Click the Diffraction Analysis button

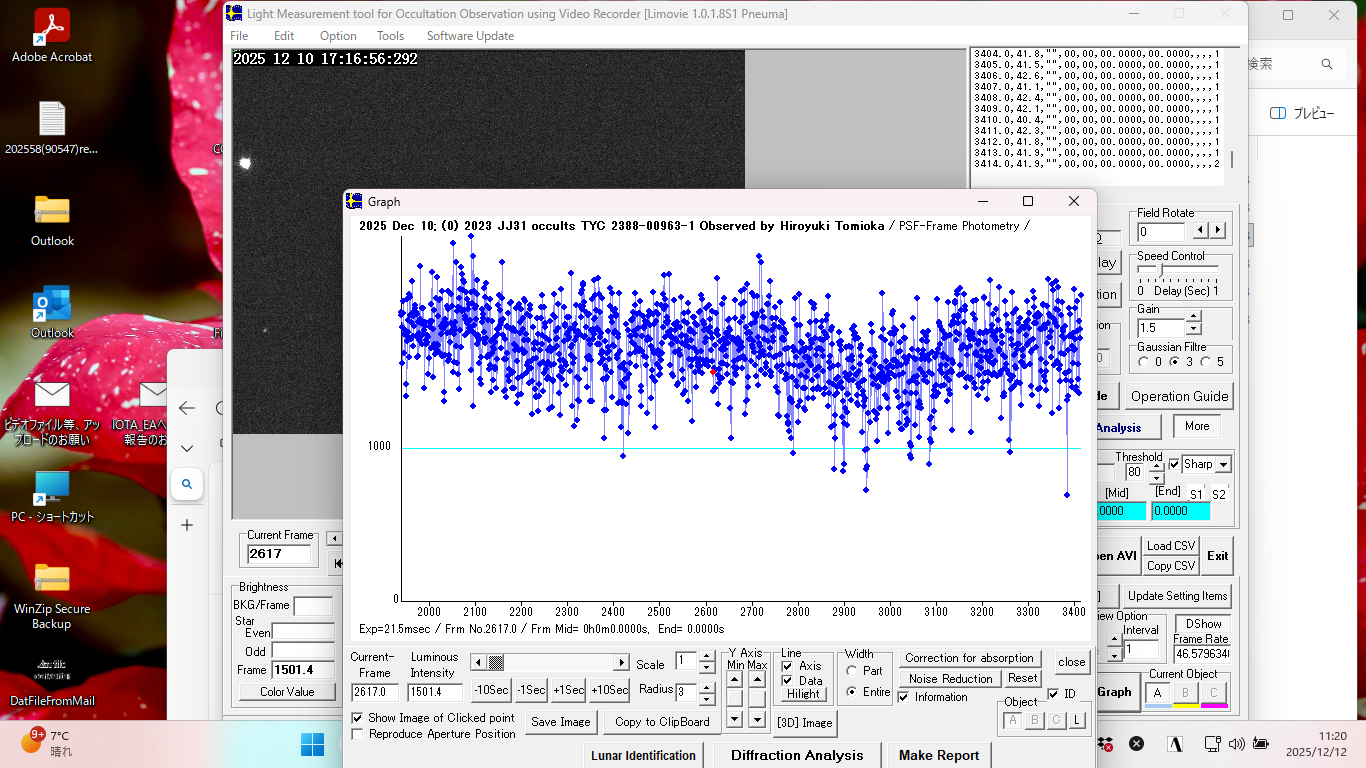point(796,755)
